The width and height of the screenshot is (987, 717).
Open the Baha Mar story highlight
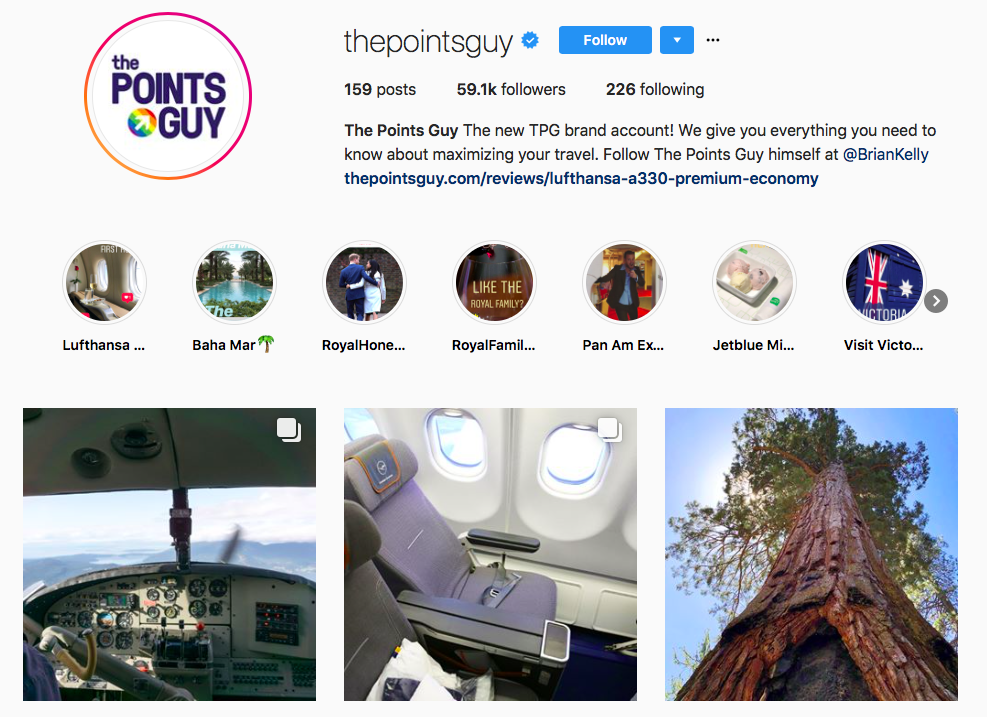click(234, 282)
